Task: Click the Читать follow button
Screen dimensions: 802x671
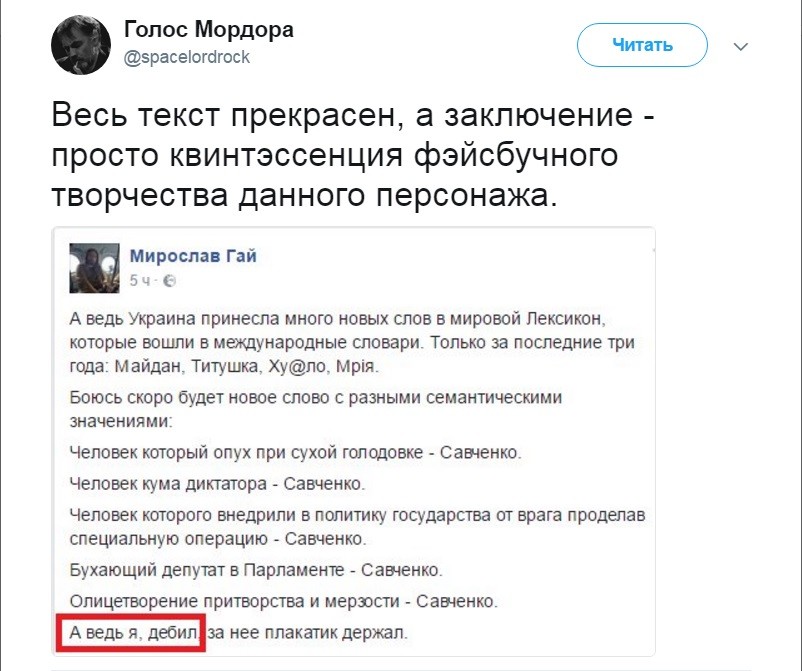Action: [x=642, y=45]
